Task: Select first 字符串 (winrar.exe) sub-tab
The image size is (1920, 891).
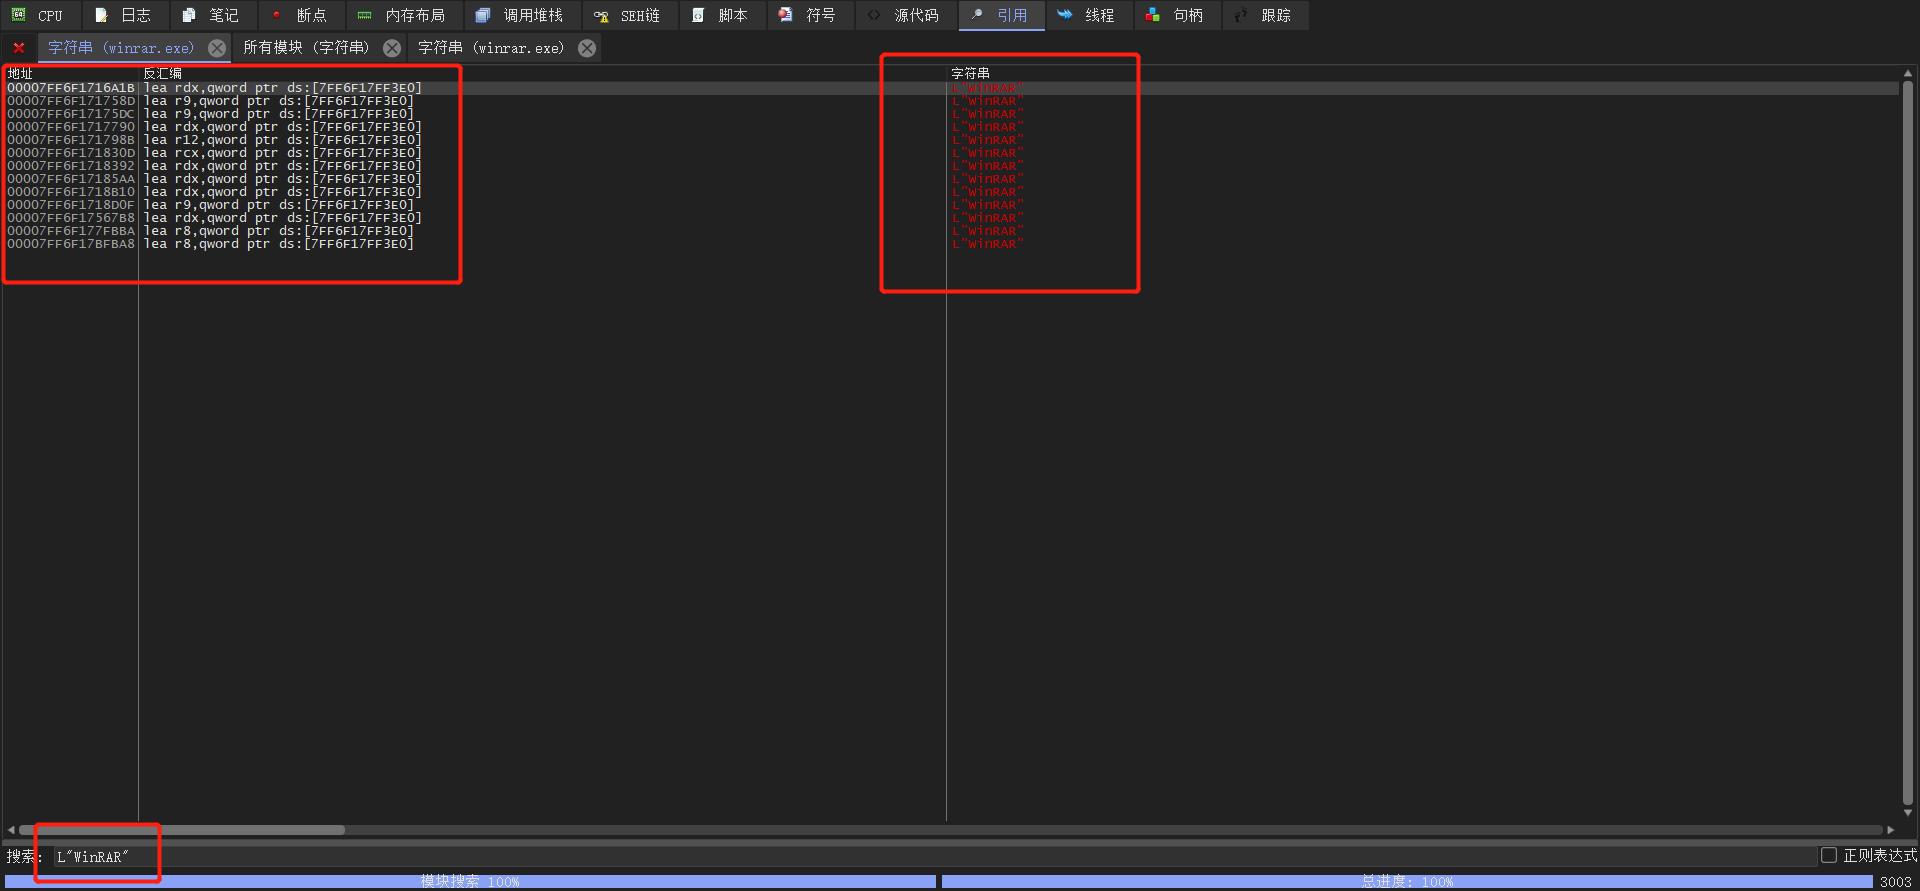Action: tap(121, 48)
